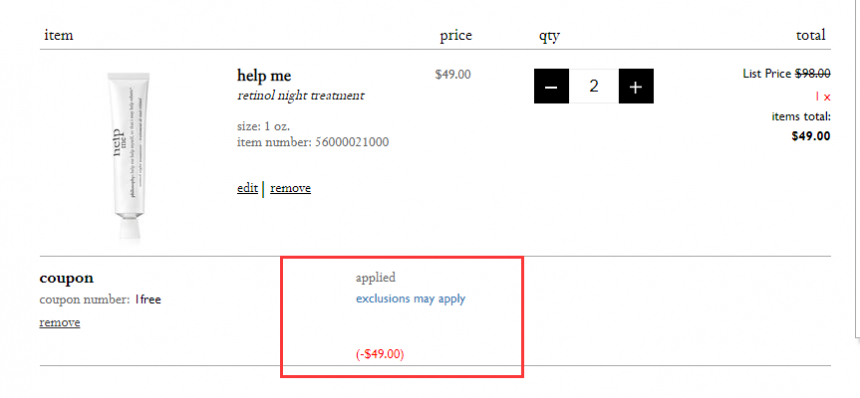
Task: Click the red coupon discount (-$49.00)
Action: click(x=380, y=354)
